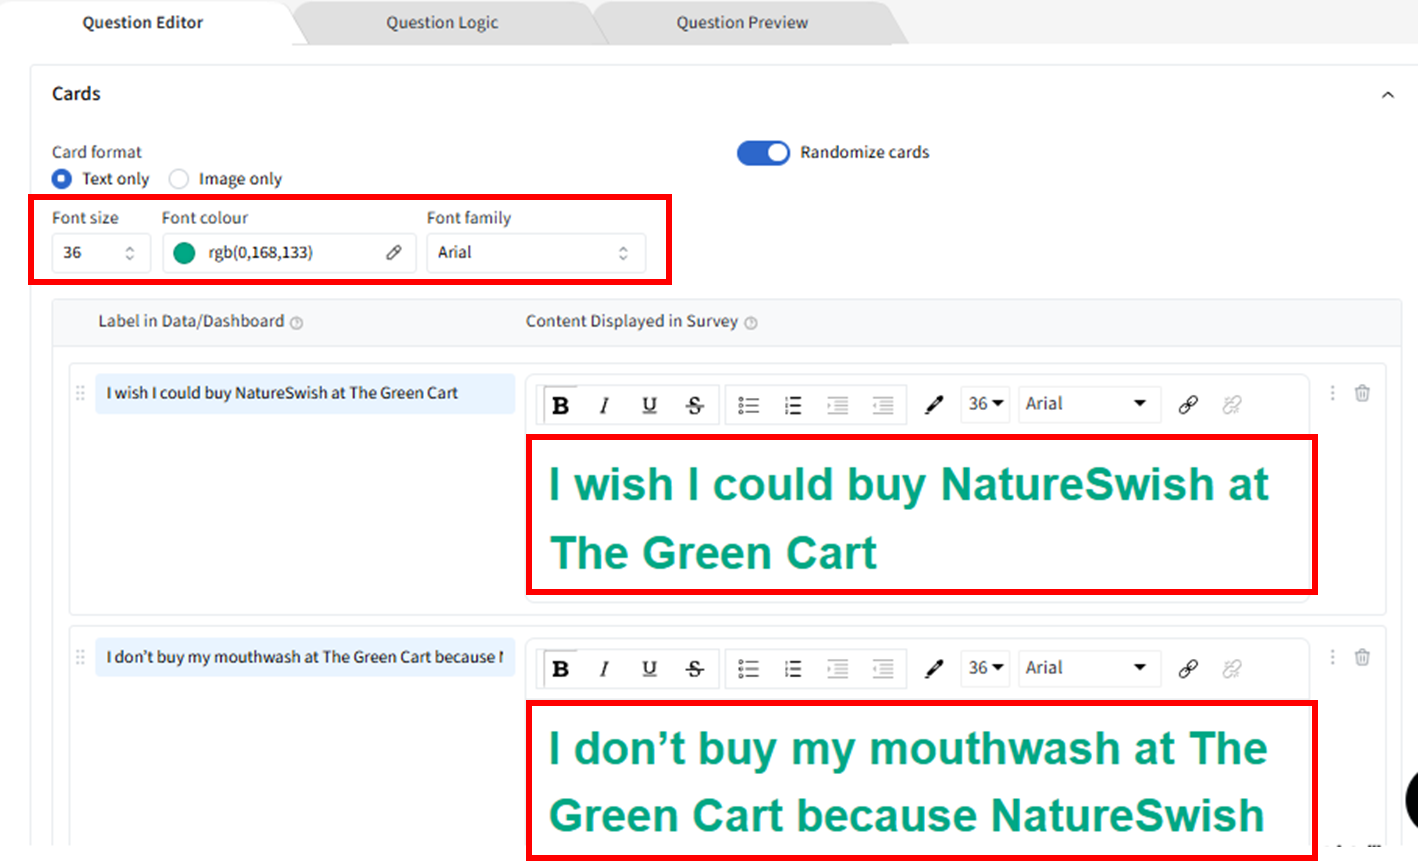This screenshot has width=1418, height=861.
Task: Insert bulleted list in first card editor
Action: (x=748, y=405)
